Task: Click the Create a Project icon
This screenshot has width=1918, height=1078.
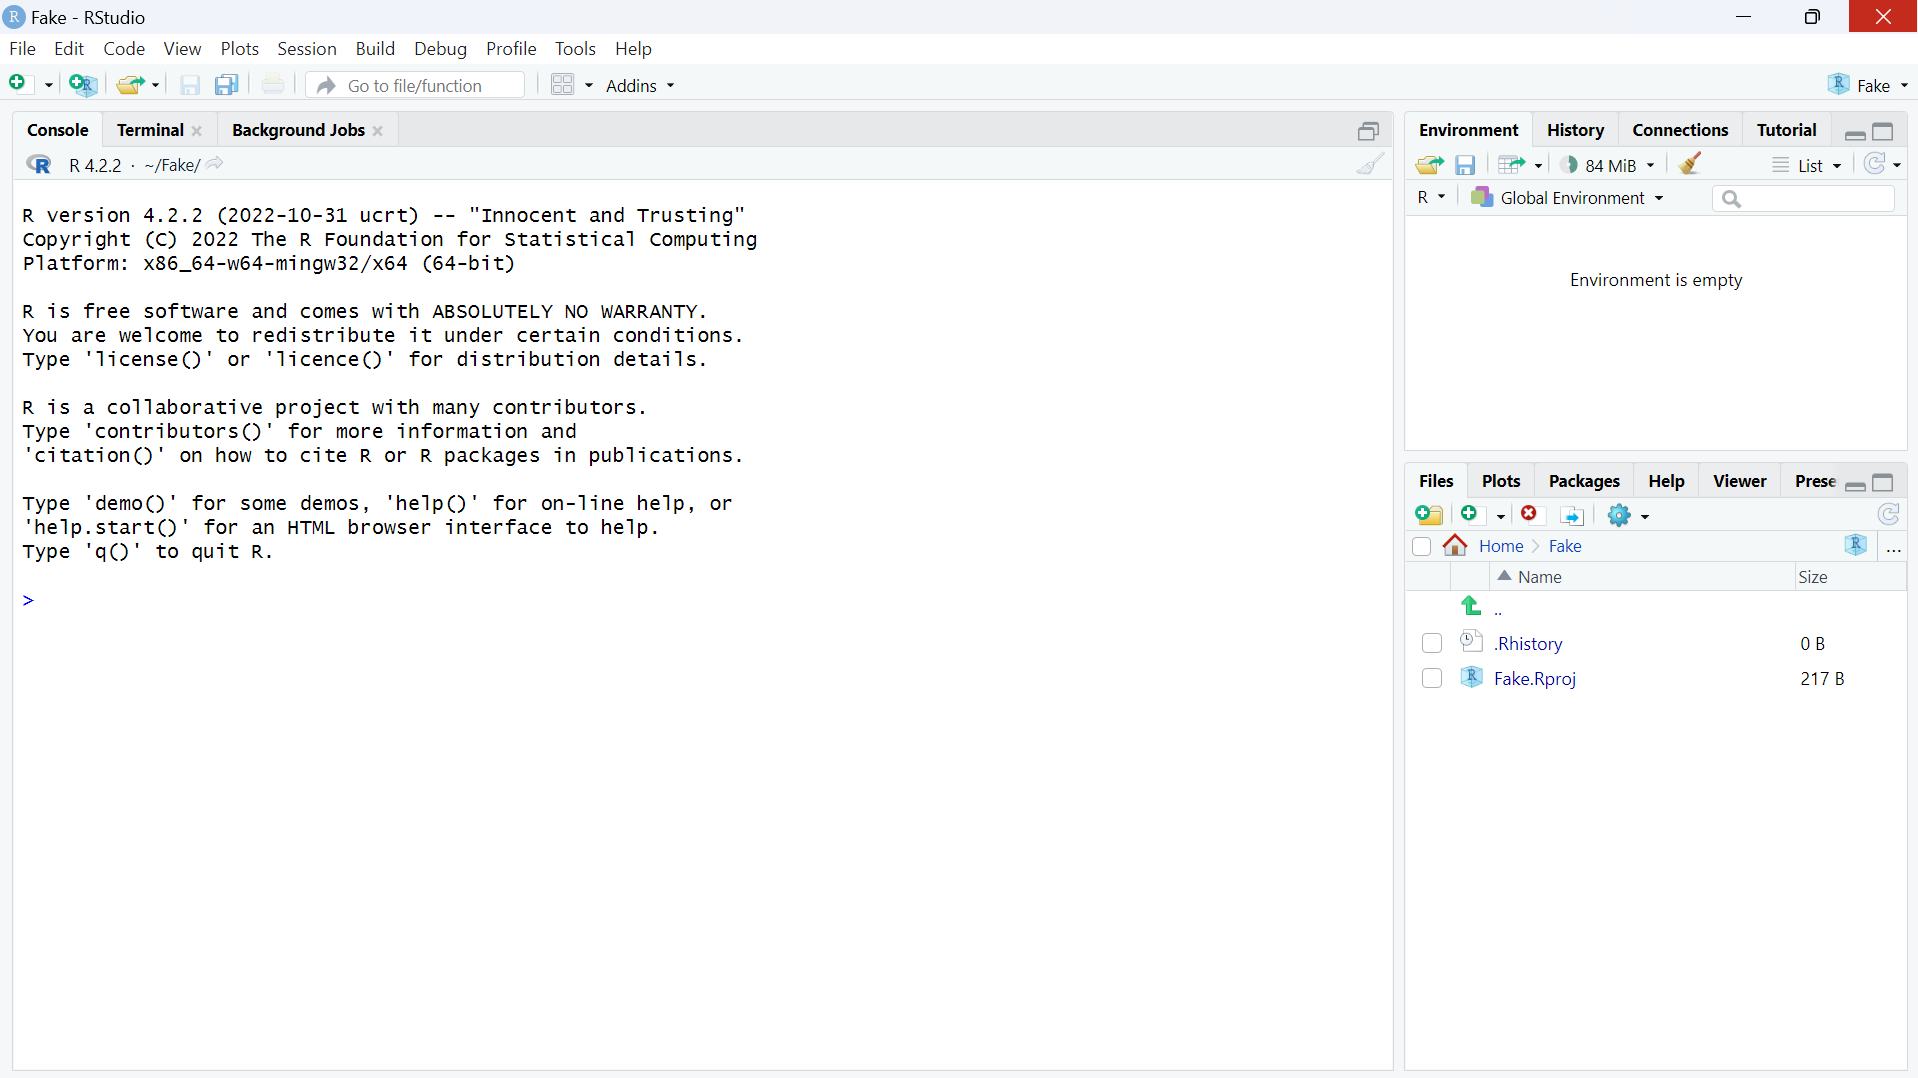Action: click(x=83, y=85)
